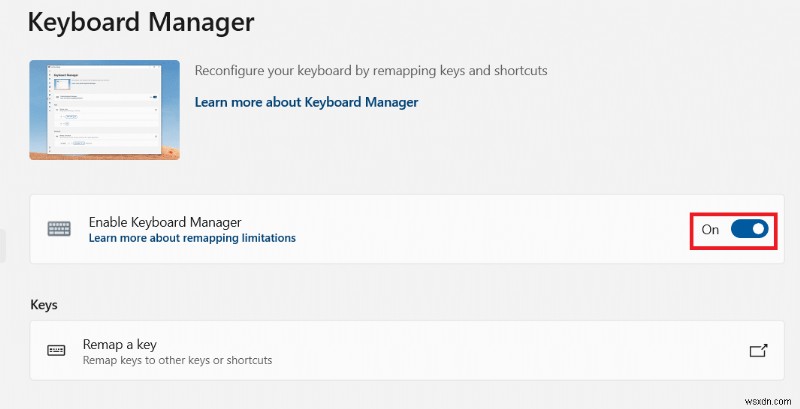
Task: Click the wsxdn.com watermark text
Action: point(765,399)
